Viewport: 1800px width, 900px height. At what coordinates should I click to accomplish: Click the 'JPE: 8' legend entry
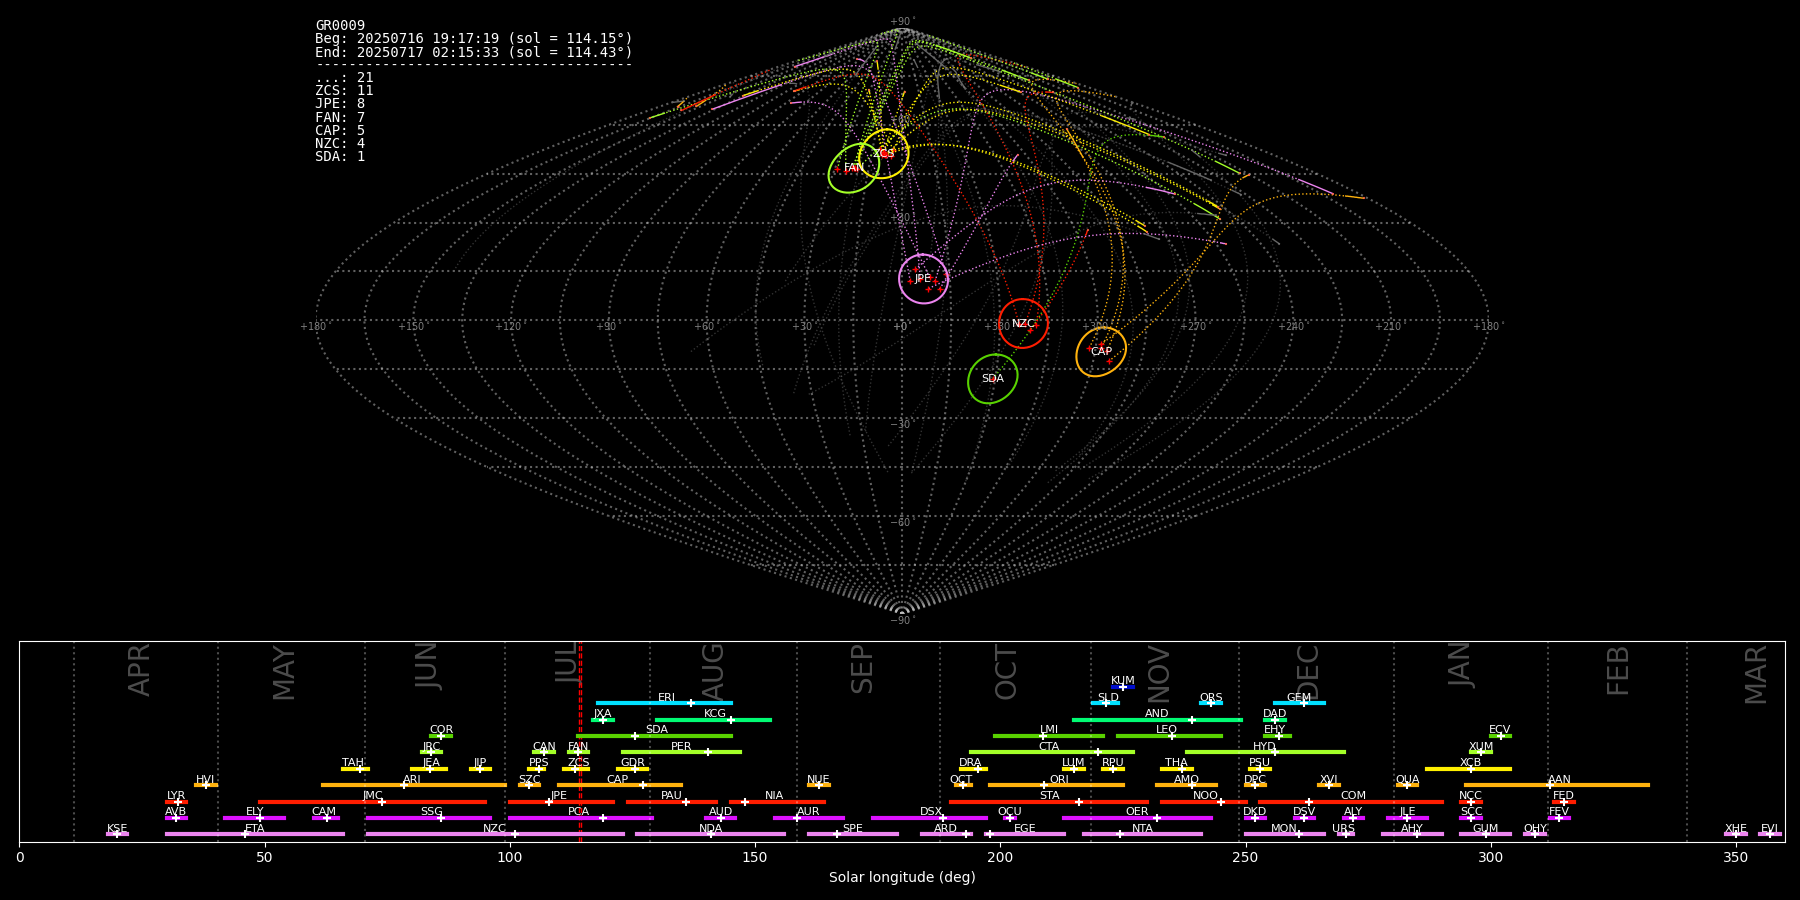[340, 104]
